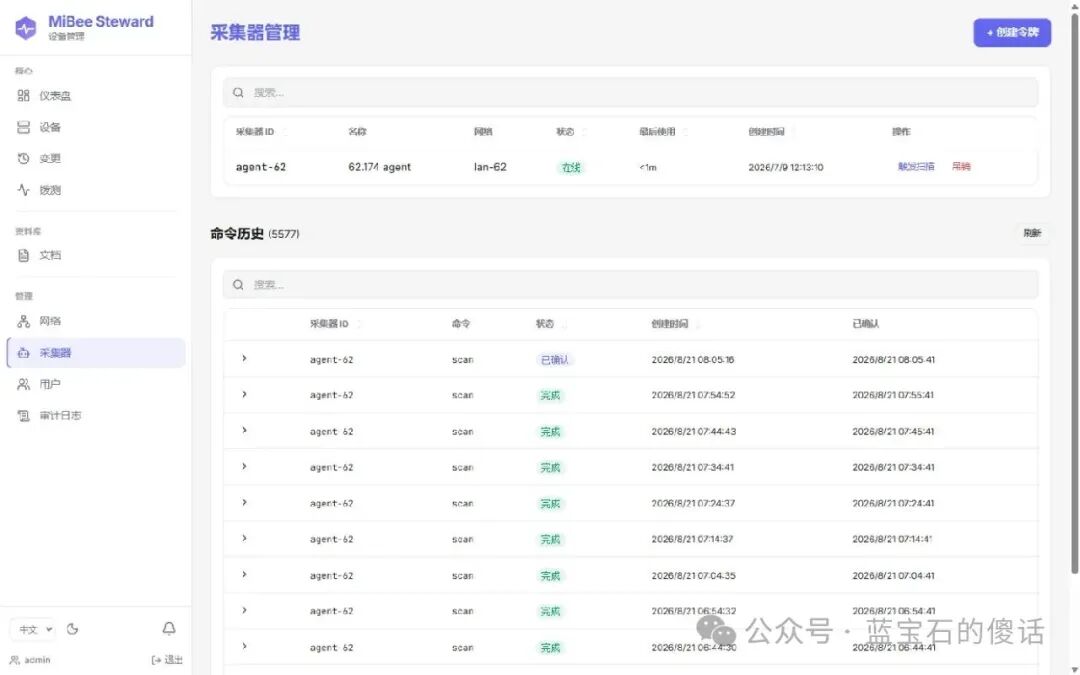Sort collectors by 状态 column header
Viewport: 1080px width, 675px height.
pos(571,132)
